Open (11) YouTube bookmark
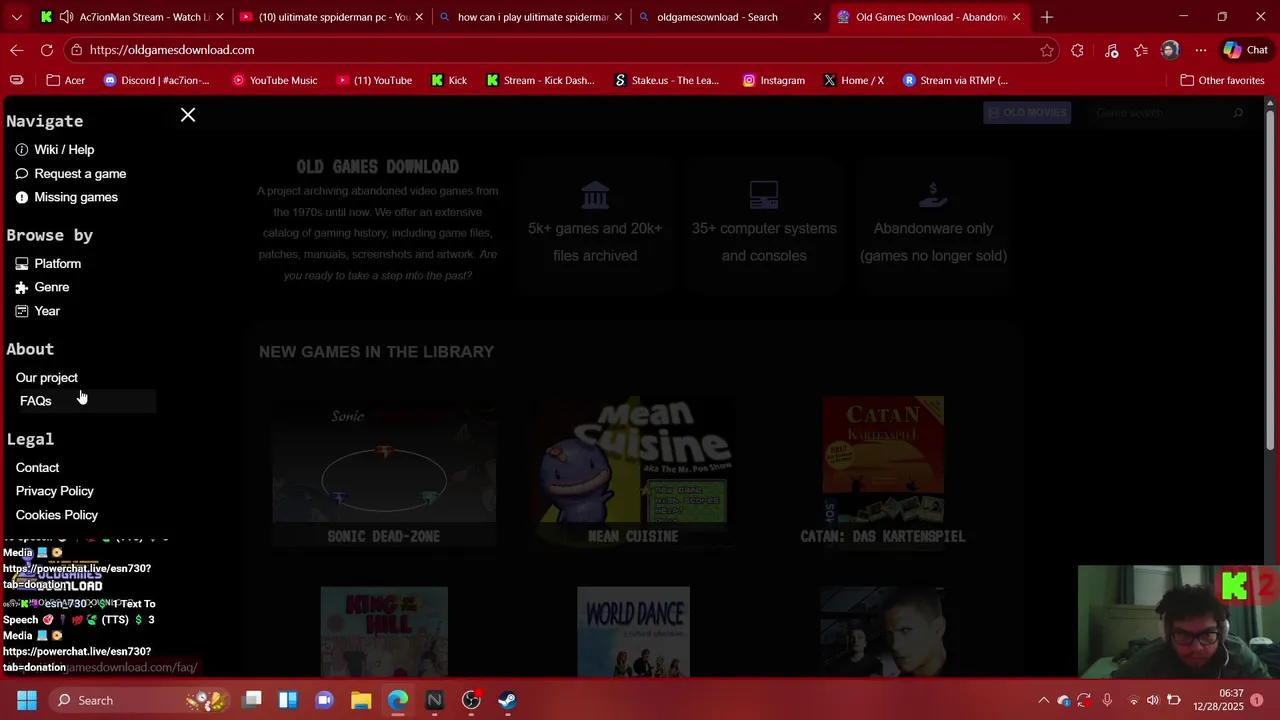 pyautogui.click(x=374, y=80)
